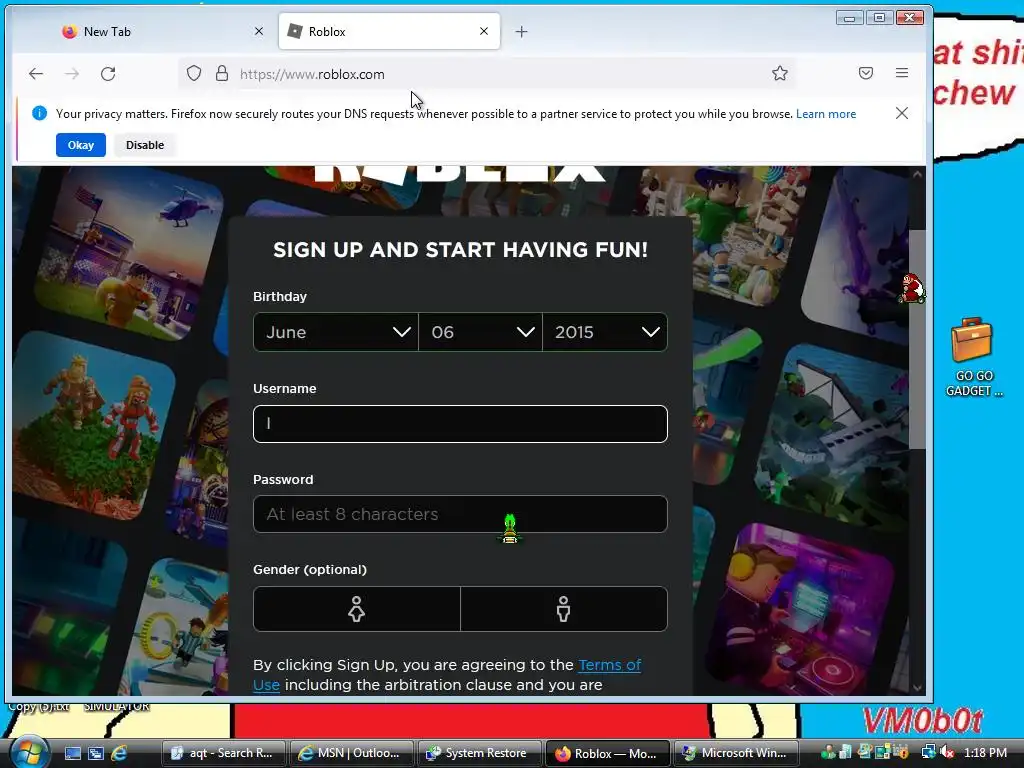
Task: Switch to the aqt - Search taskbar window
Action: click(x=224, y=753)
